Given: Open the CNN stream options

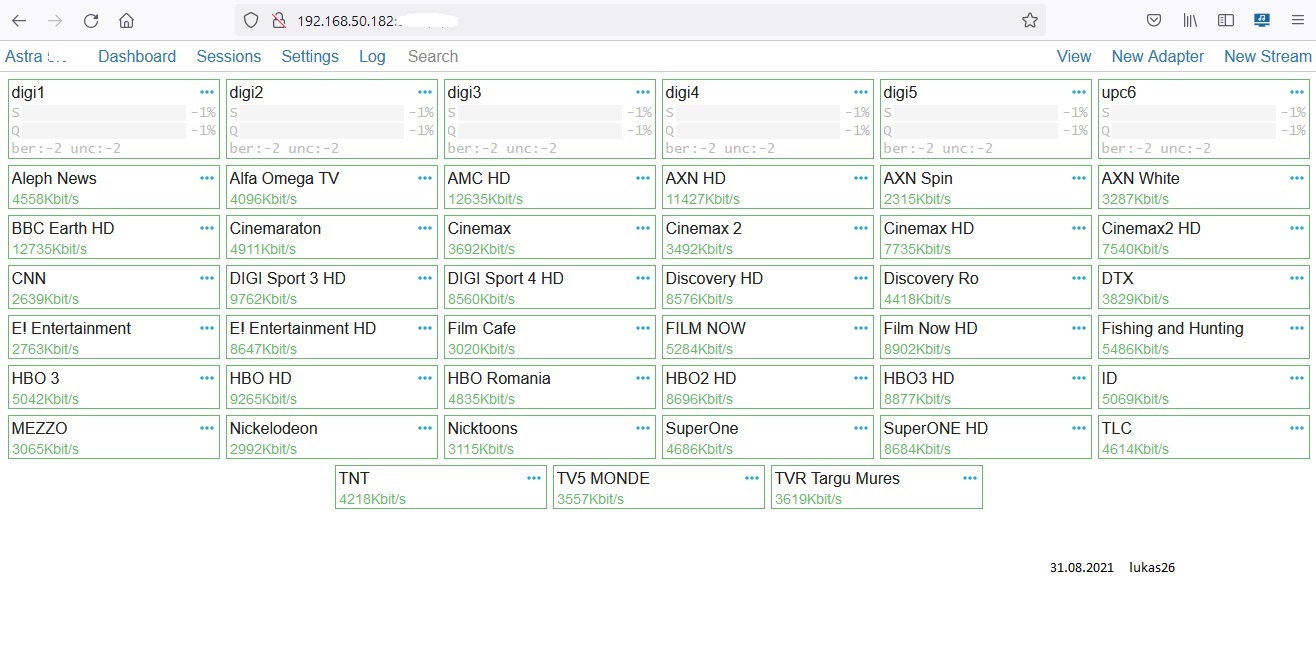Looking at the screenshot, I should (x=207, y=278).
